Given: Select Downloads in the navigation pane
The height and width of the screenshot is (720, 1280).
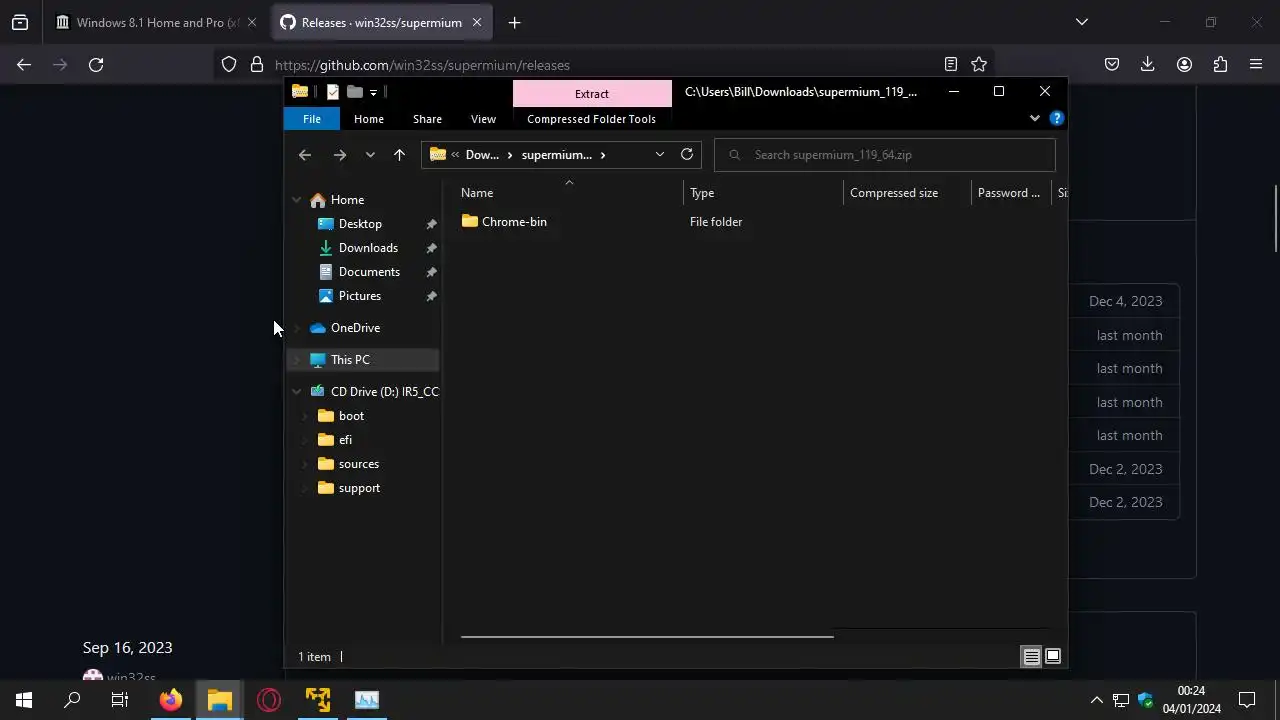Looking at the screenshot, I should click(x=367, y=248).
